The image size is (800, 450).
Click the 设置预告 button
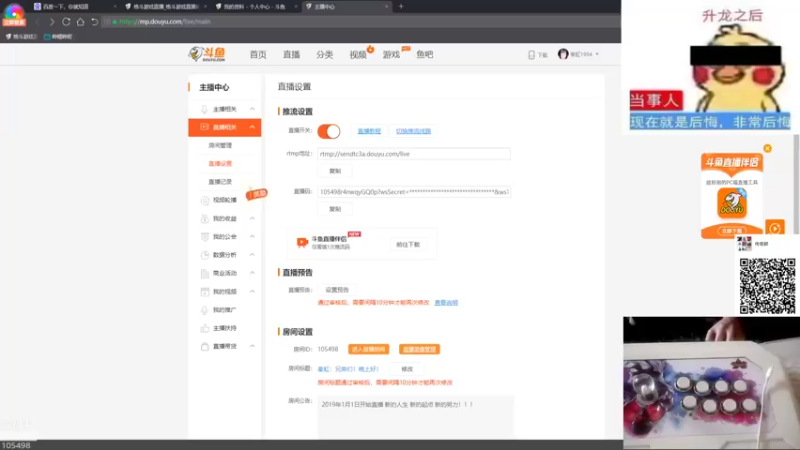(337, 290)
